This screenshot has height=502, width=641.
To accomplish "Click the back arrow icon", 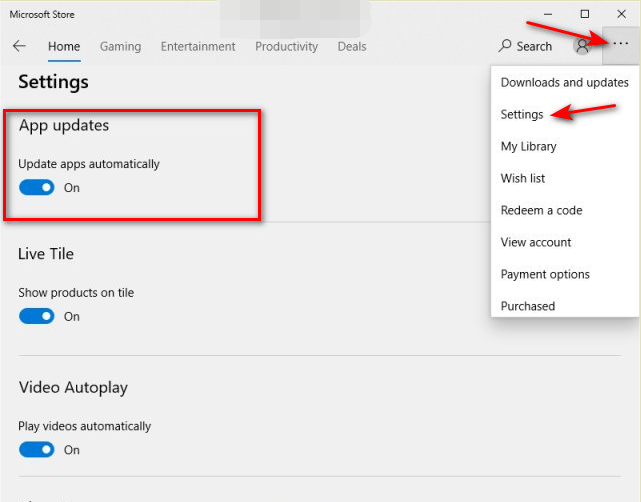I will pos(19,46).
